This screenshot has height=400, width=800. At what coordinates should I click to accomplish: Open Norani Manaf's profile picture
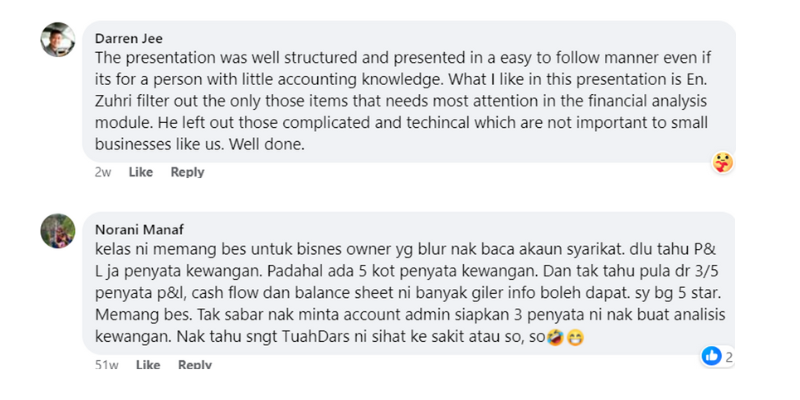58,231
